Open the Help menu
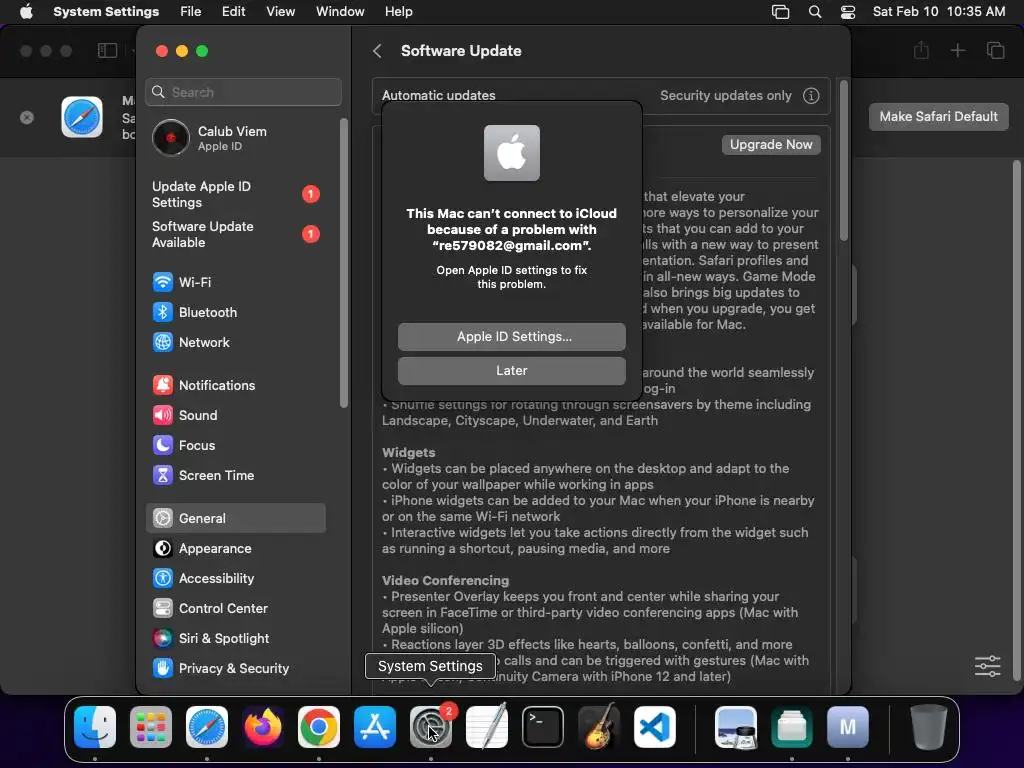The image size is (1024, 768). [x=398, y=12]
